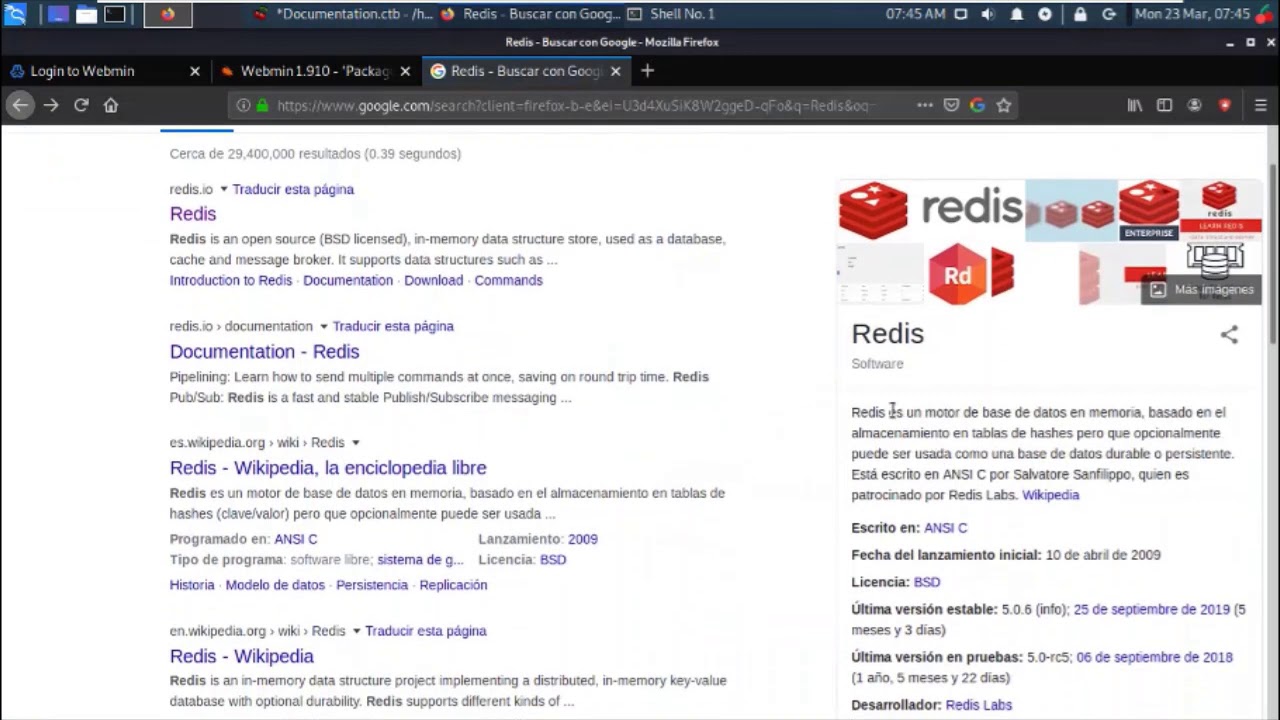Click the red shield extension icon

point(1224,105)
